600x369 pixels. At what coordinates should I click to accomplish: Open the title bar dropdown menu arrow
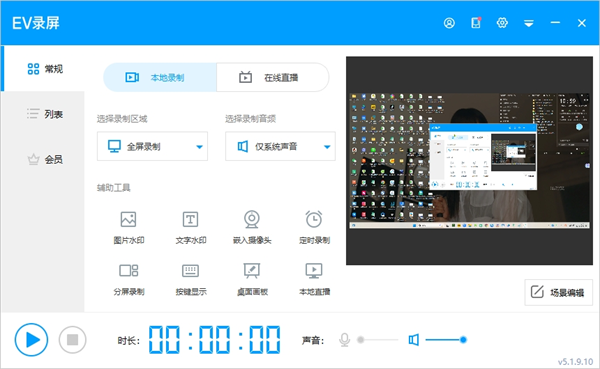pyautogui.click(x=529, y=23)
